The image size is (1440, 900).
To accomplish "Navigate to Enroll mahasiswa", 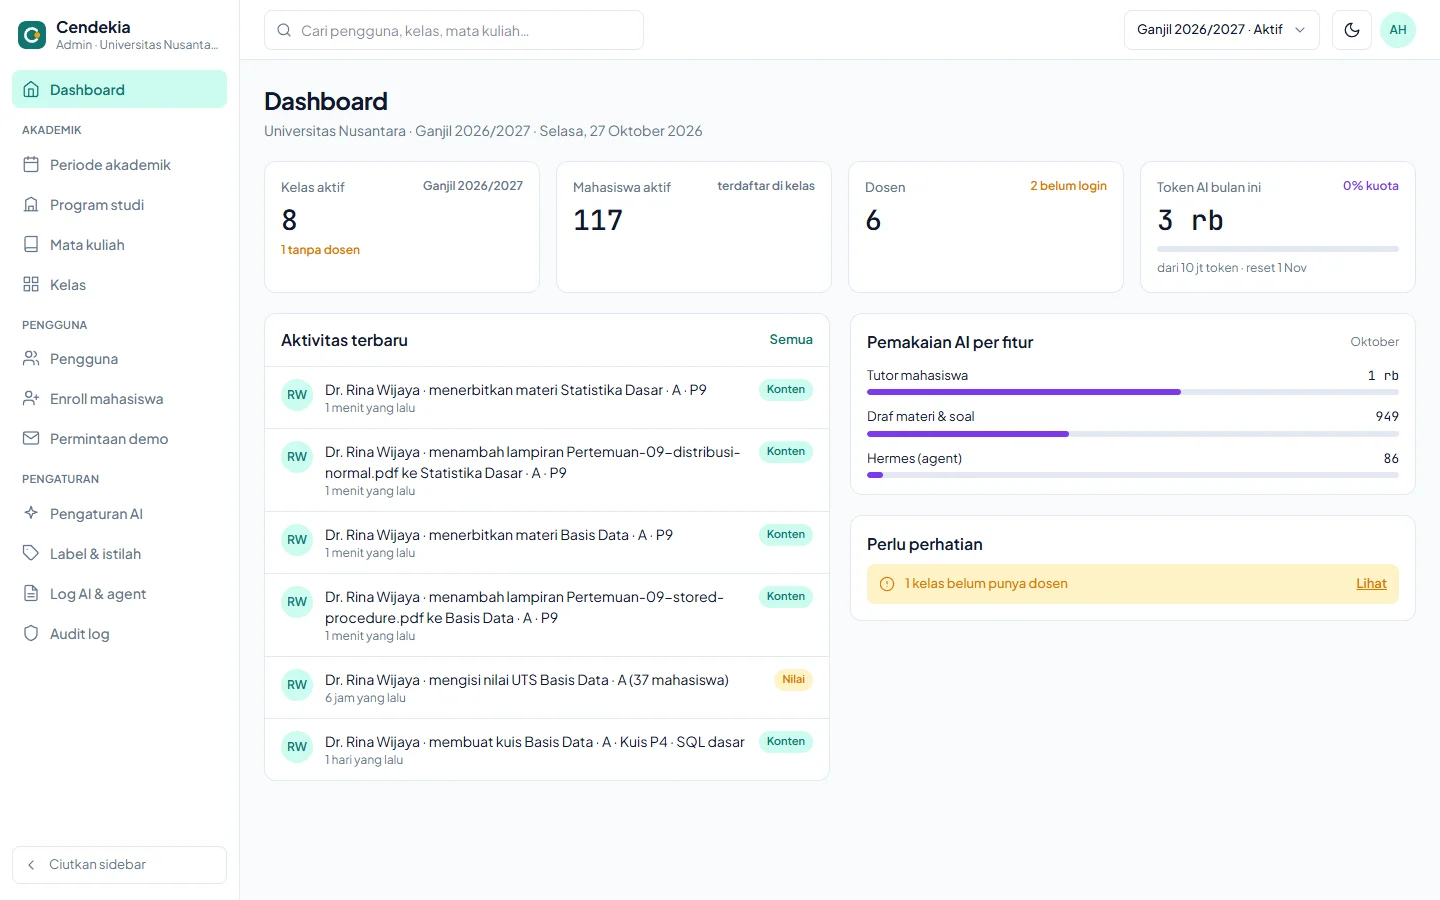I will [120, 398].
